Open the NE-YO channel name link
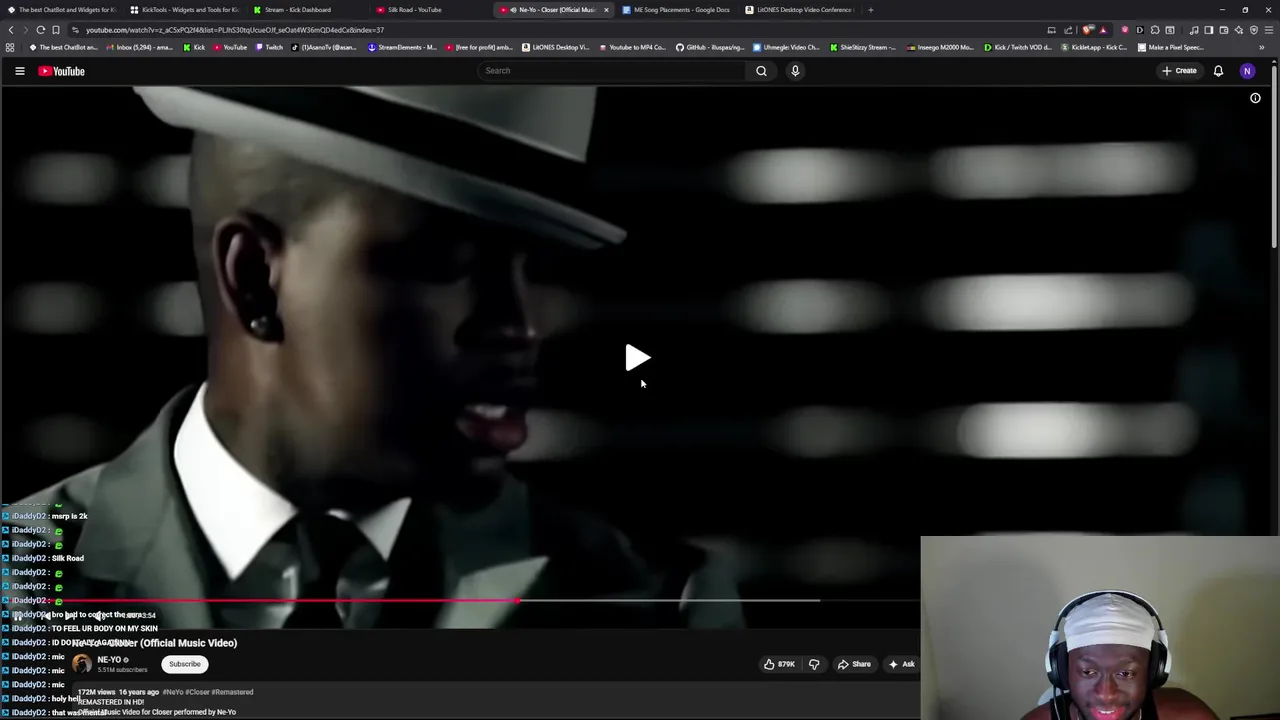 pos(109,660)
